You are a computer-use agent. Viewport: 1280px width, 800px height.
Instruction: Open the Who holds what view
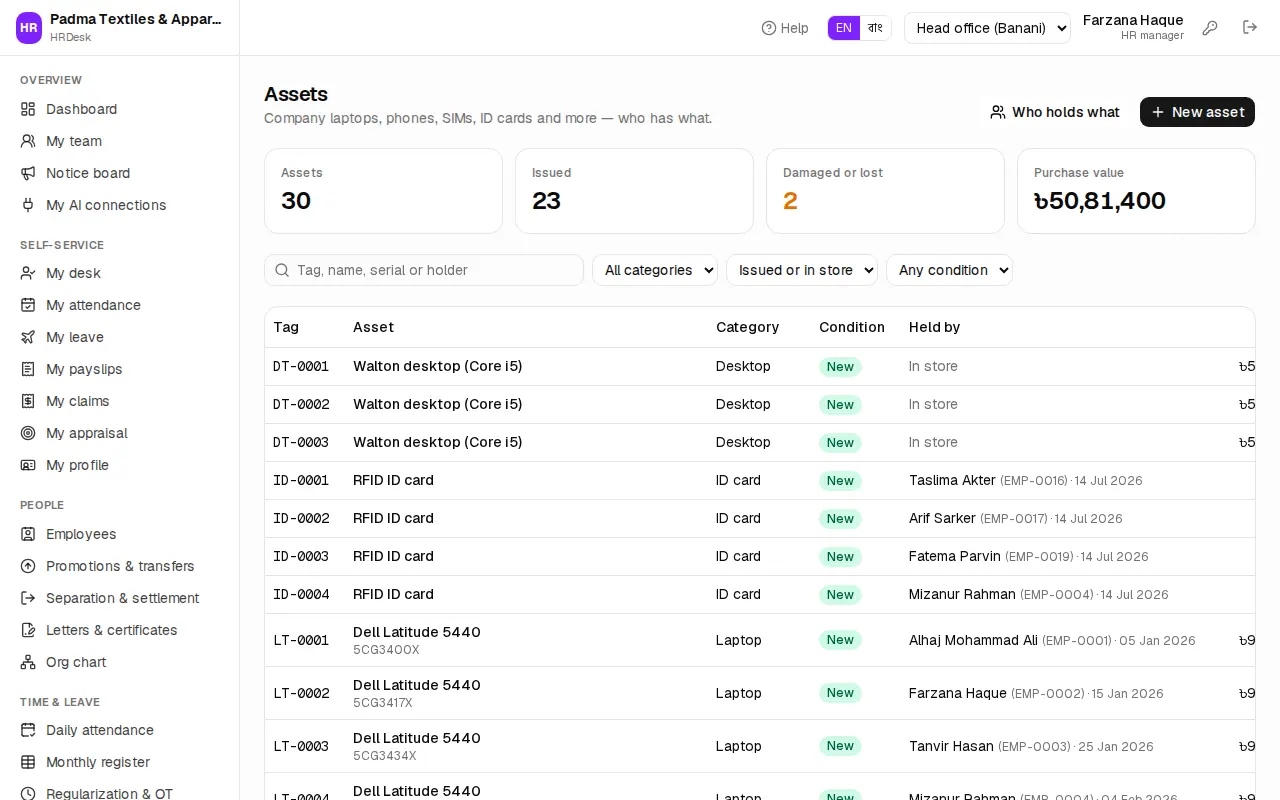tap(1055, 112)
